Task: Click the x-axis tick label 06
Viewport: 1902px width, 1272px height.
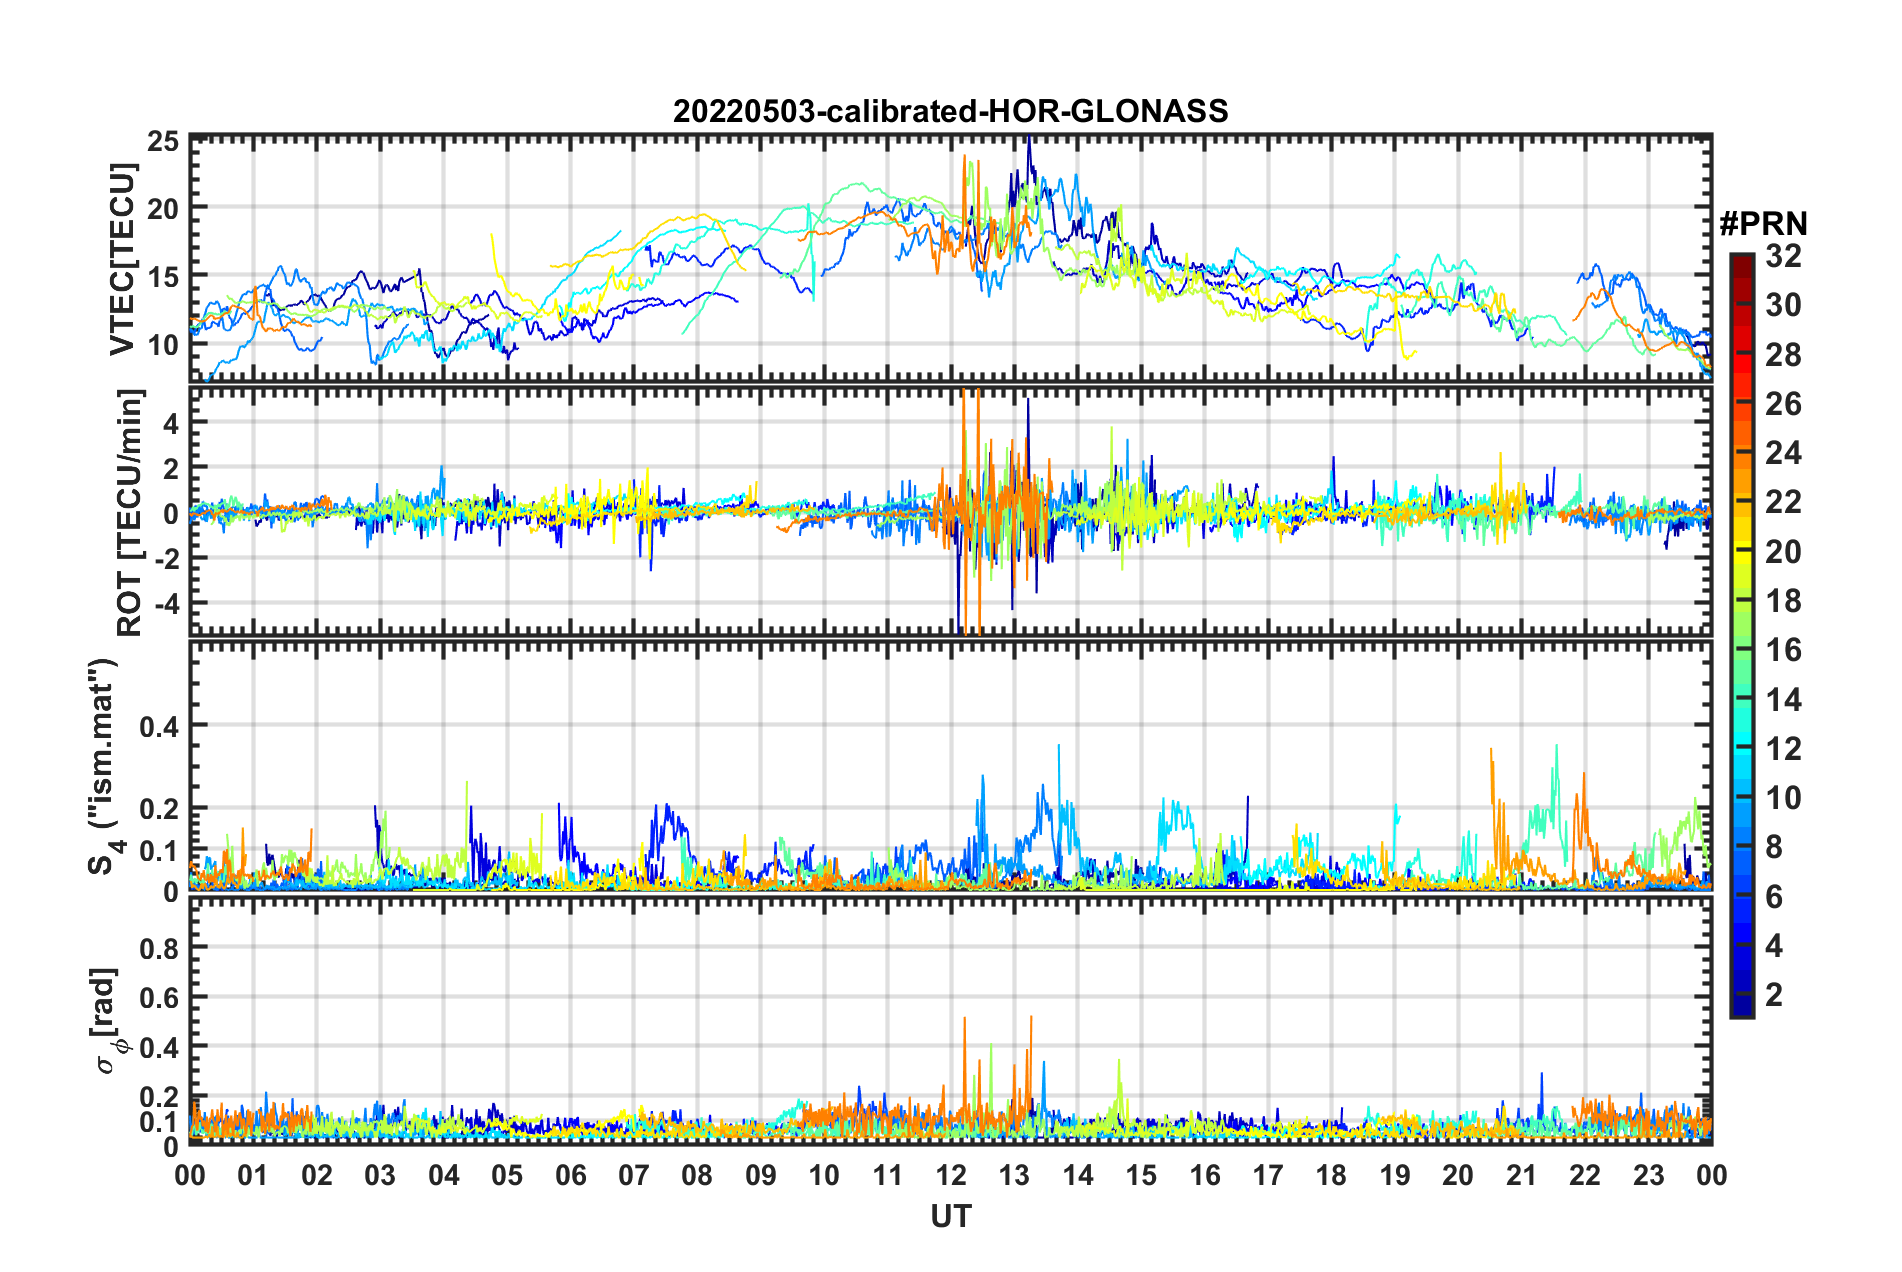Action: tap(570, 1174)
